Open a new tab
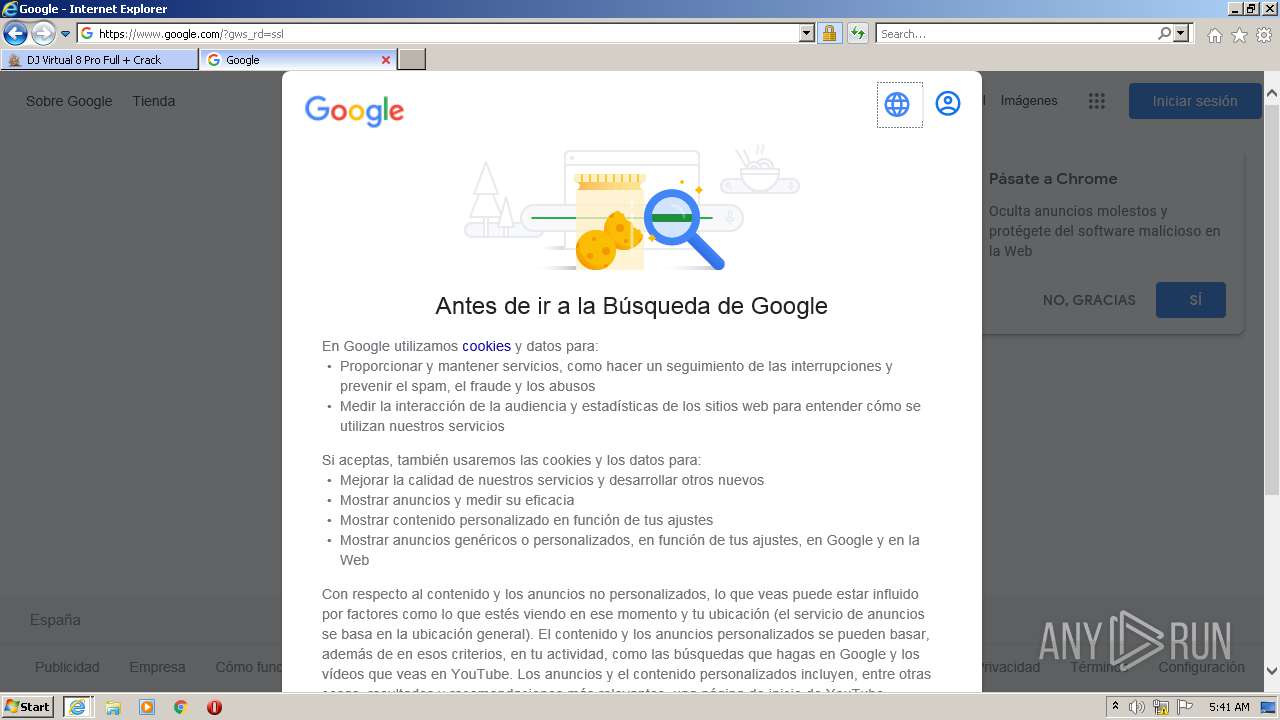Viewport: 1280px width, 720px height. click(x=412, y=60)
